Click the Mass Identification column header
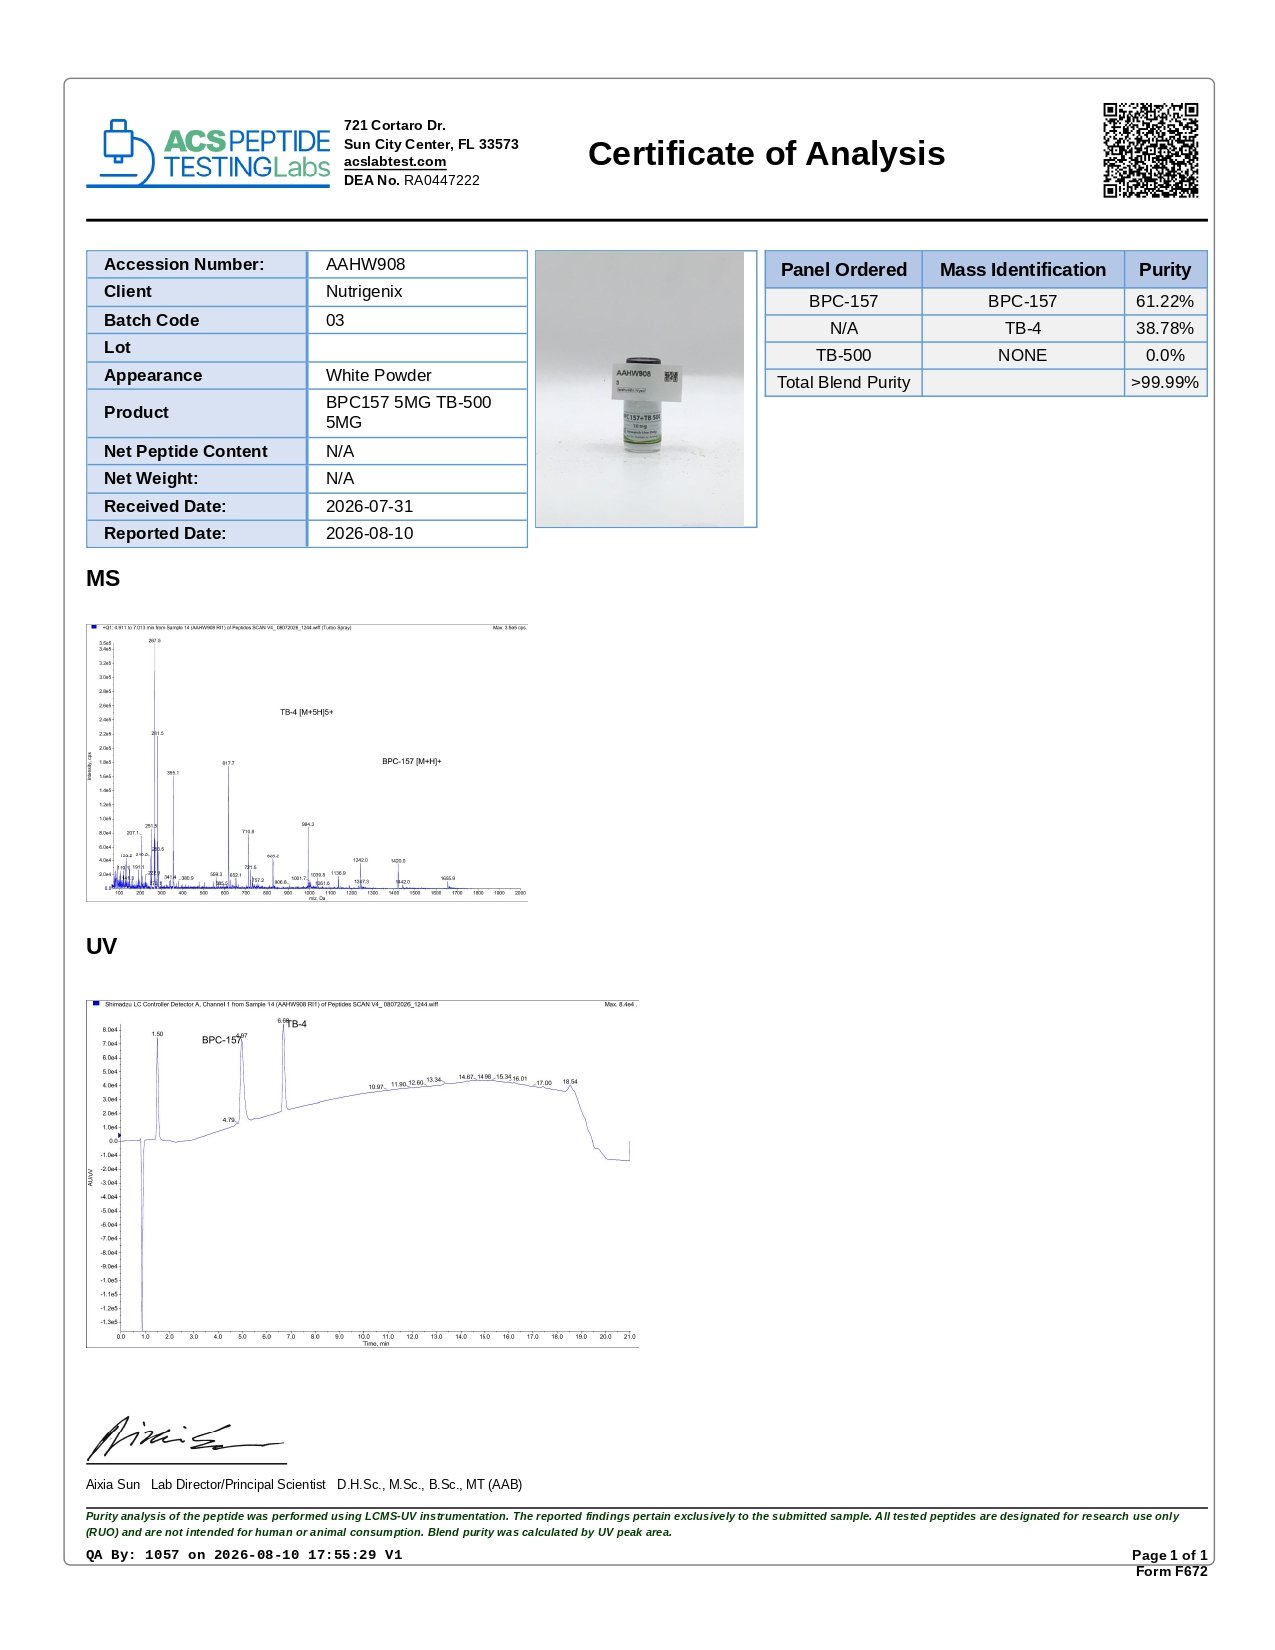Viewport: 1275px width, 1650px height. (x=1023, y=269)
